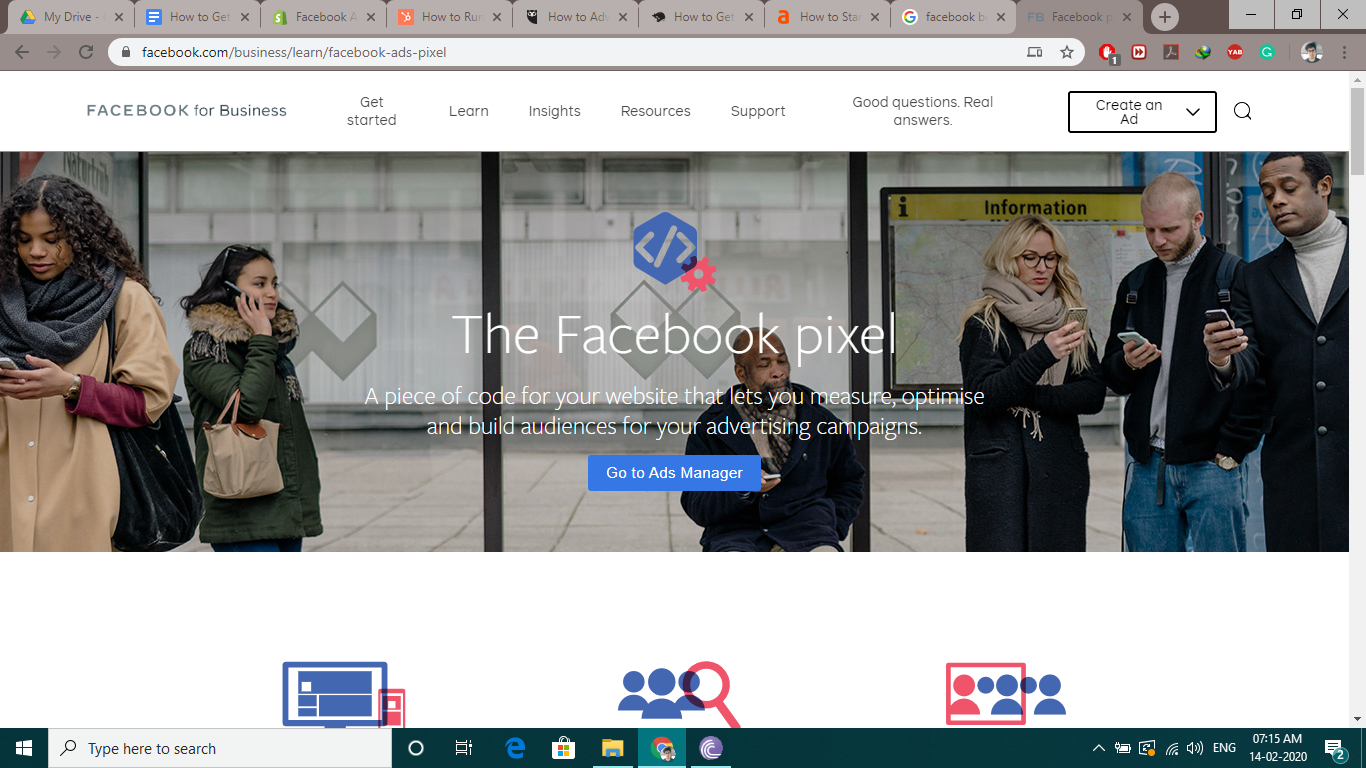Image resolution: width=1366 pixels, height=768 pixels.
Task: Click the red YAB extension icon
Action: [x=1235, y=52]
